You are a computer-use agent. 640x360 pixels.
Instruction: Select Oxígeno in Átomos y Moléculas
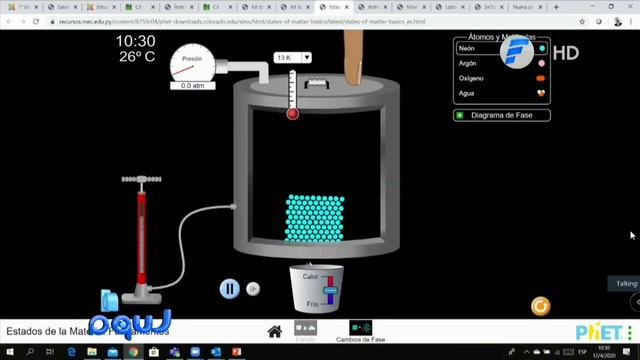[502, 78]
